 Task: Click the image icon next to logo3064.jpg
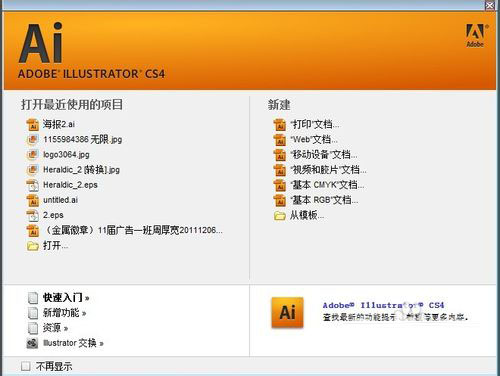click(32, 155)
